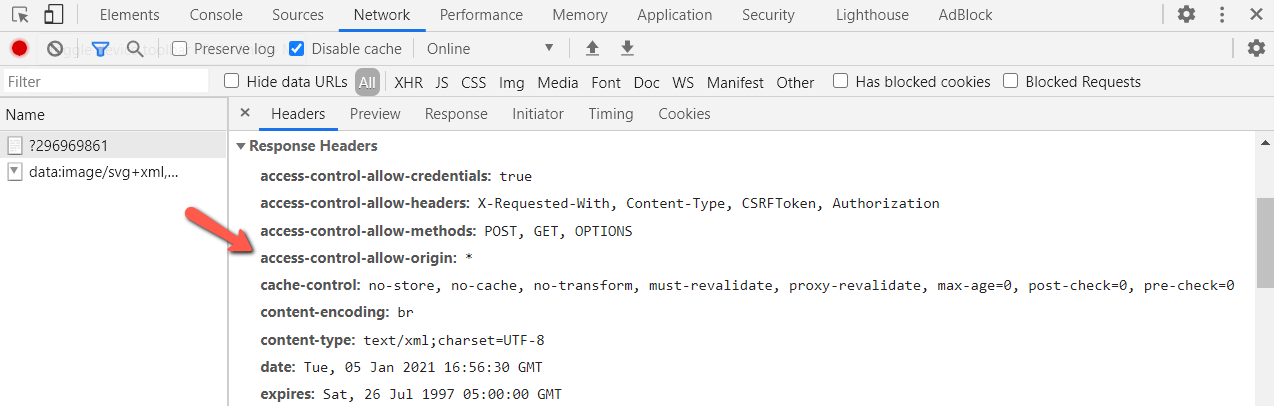1274x406 pixels.
Task: Switch to the Console tab
Action: 216,15
